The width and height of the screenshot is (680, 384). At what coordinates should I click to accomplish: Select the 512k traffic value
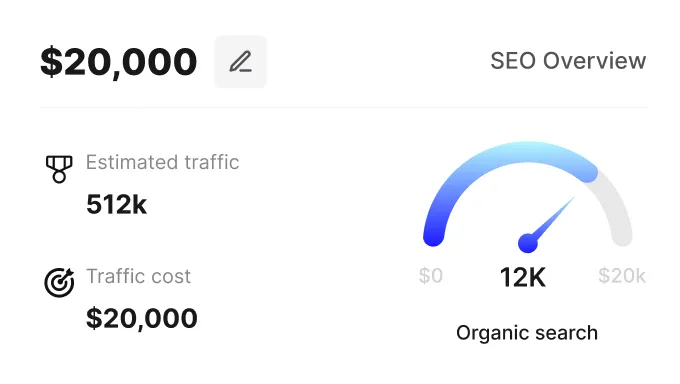[x=116, y=204]
